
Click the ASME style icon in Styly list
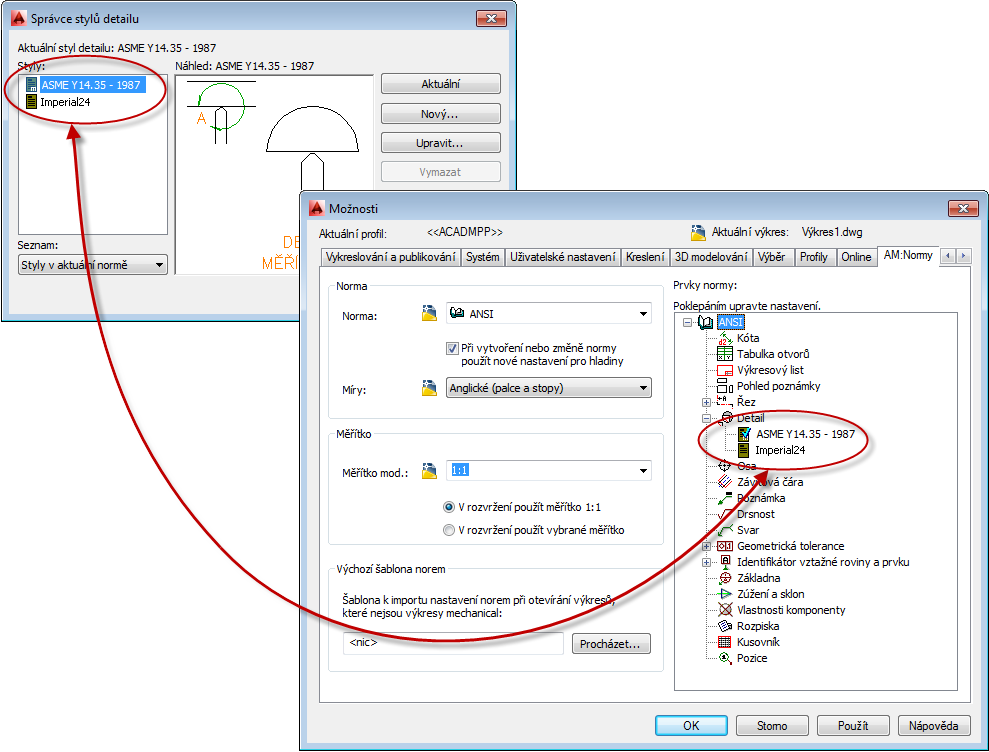[32, 85]
